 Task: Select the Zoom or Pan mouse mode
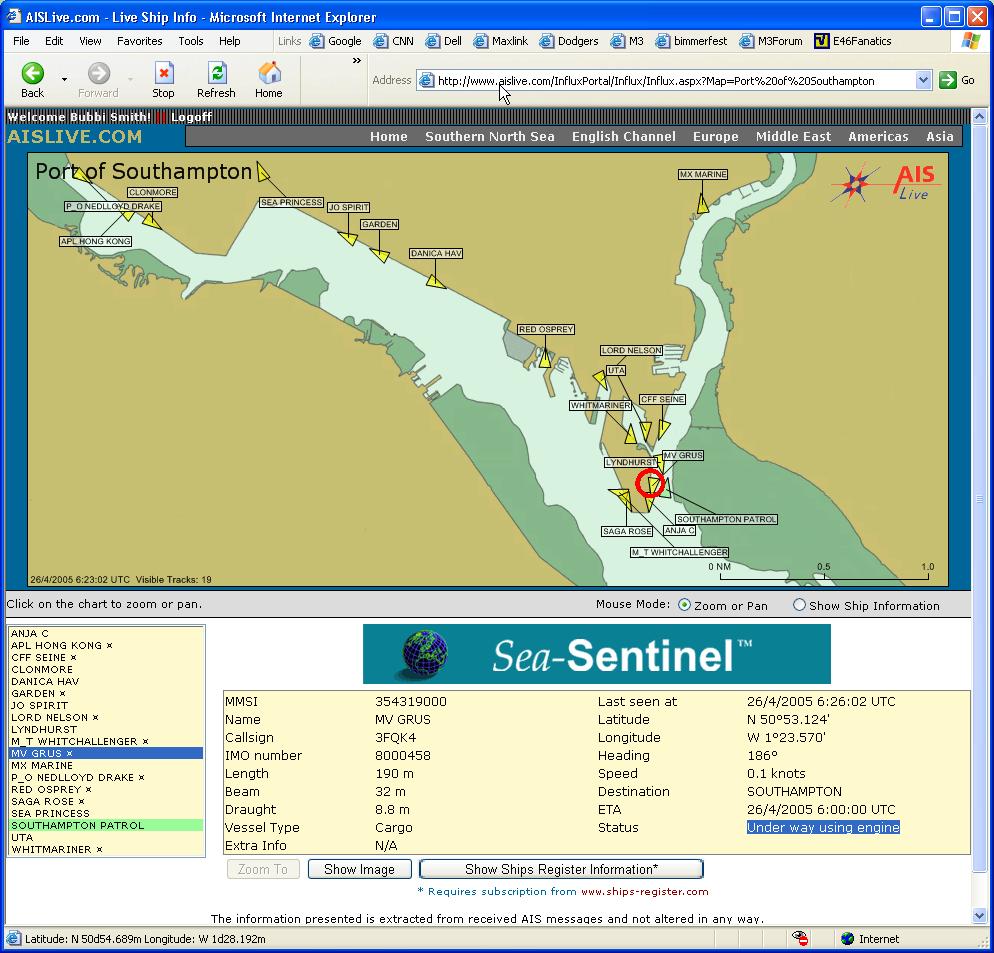684,605
